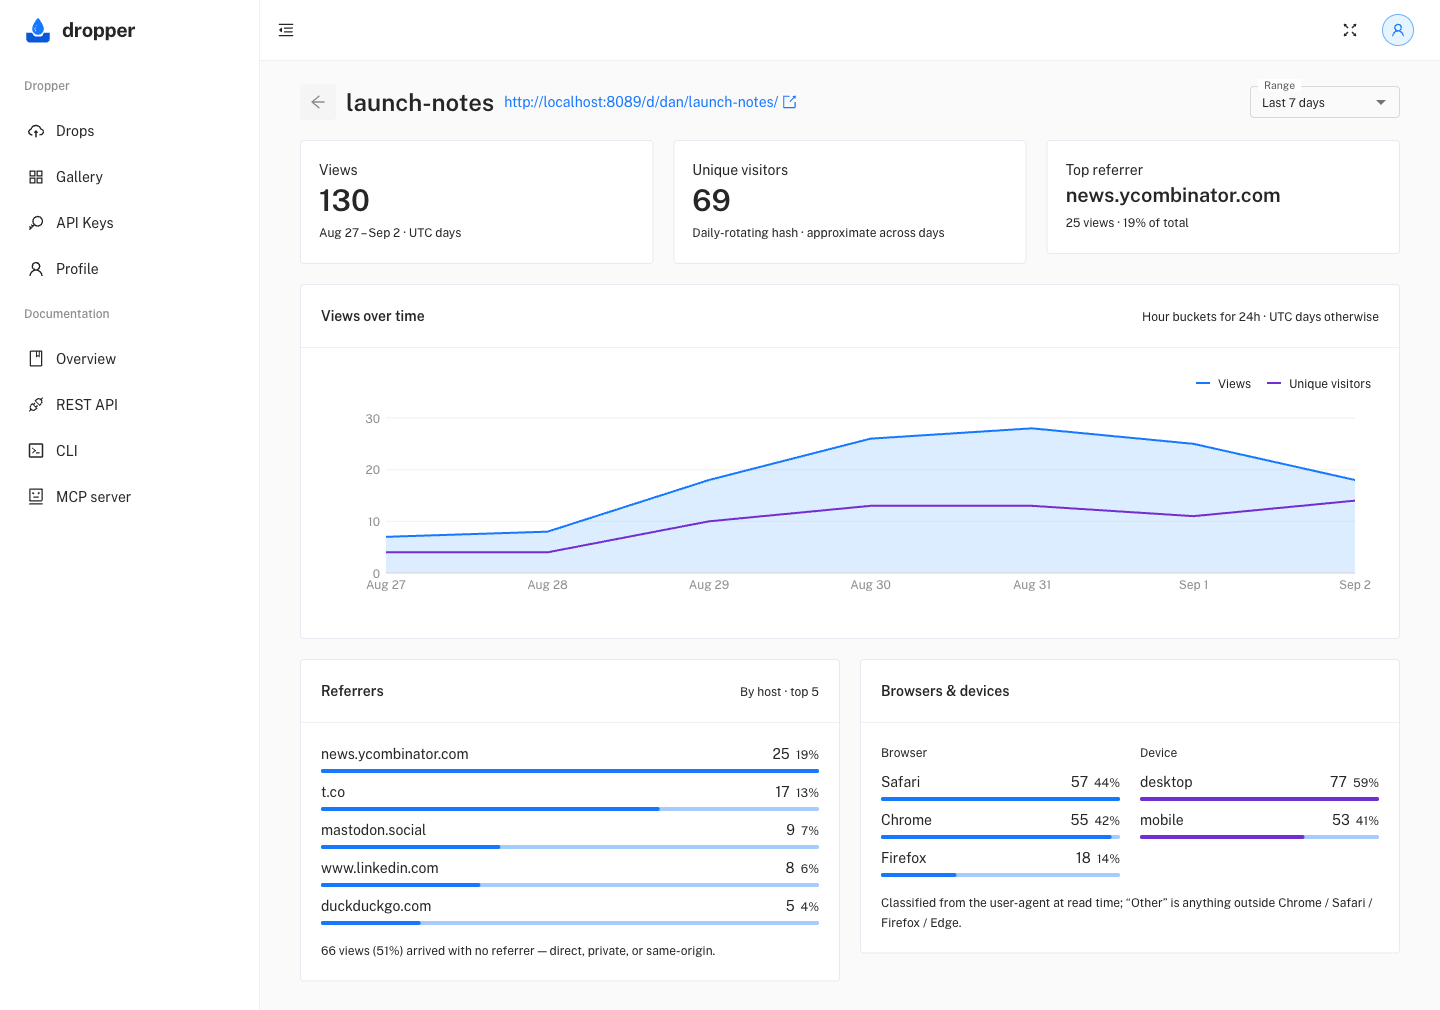Open the REST API documentation
This screenshot has height=1010, width=1440.
tap(130, 405)
